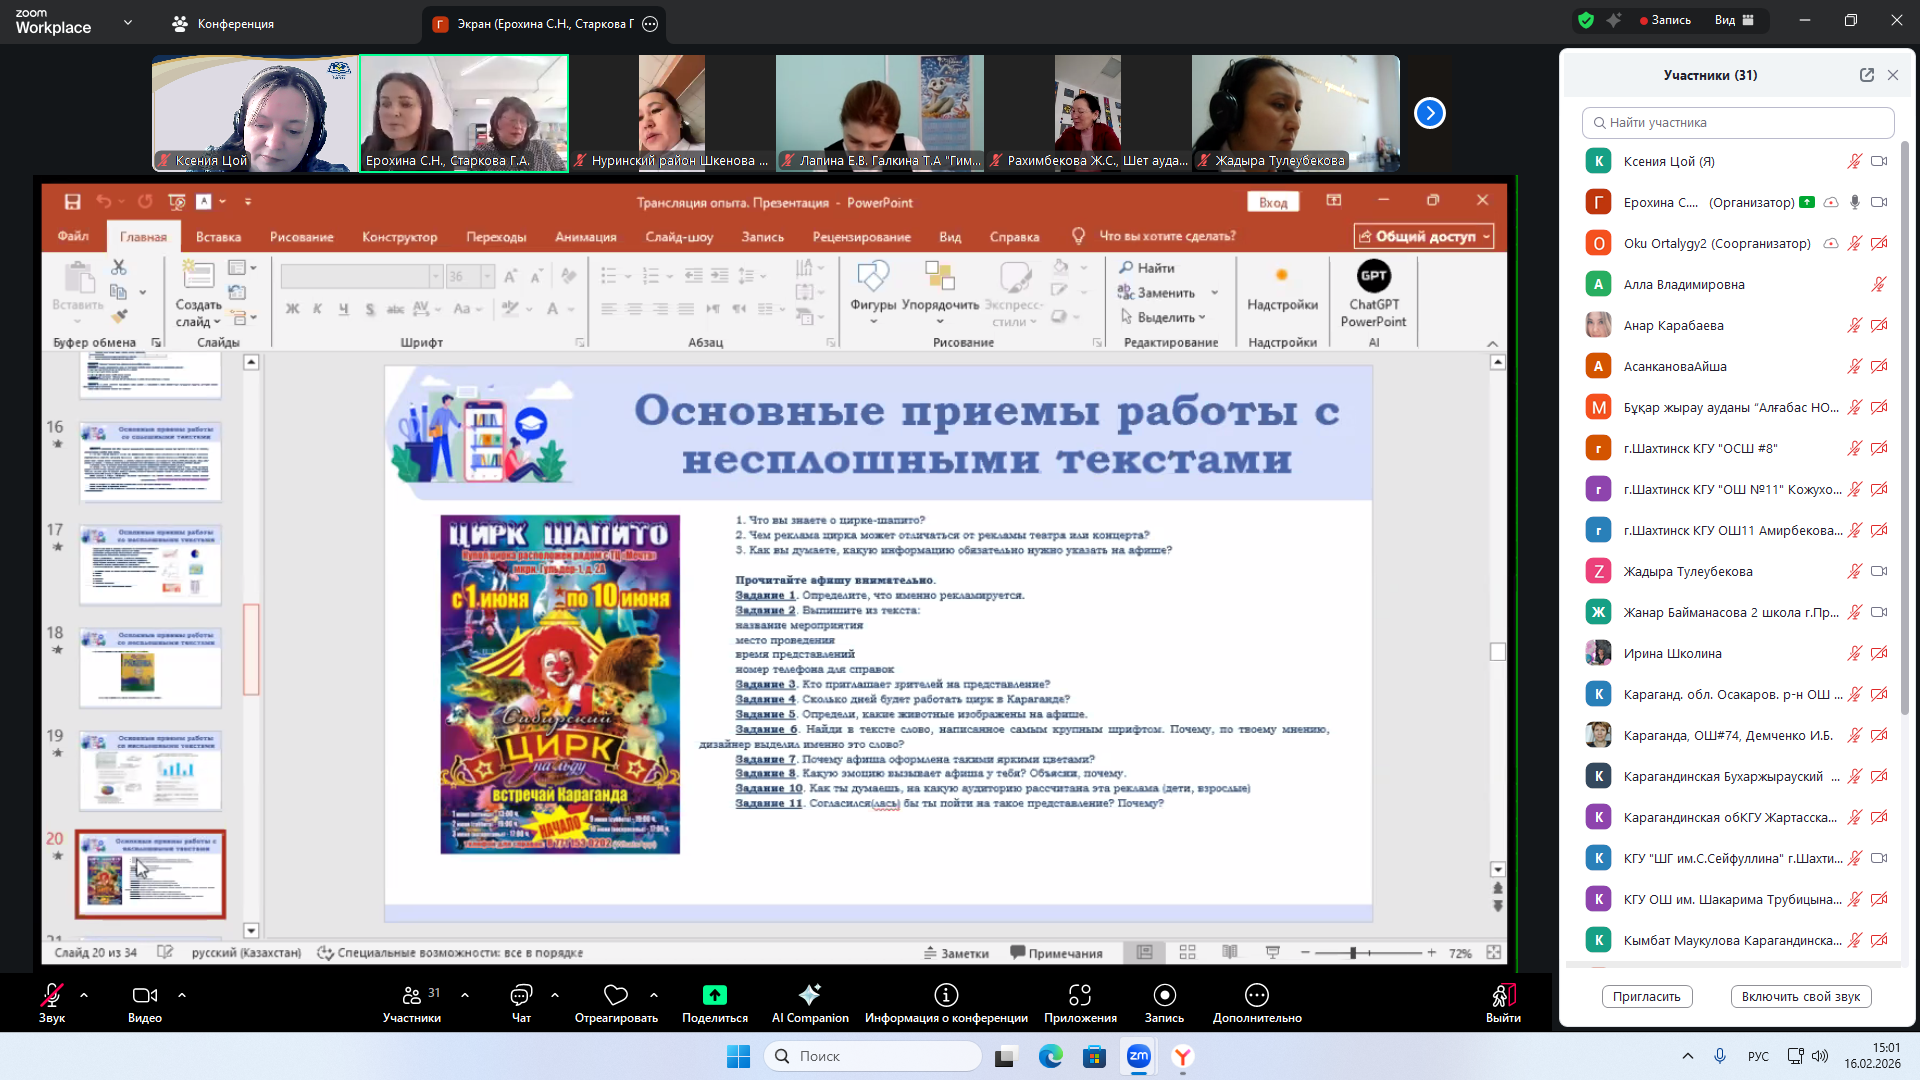
Task: Toggle camera with Видео button
Action: [144, 995]
